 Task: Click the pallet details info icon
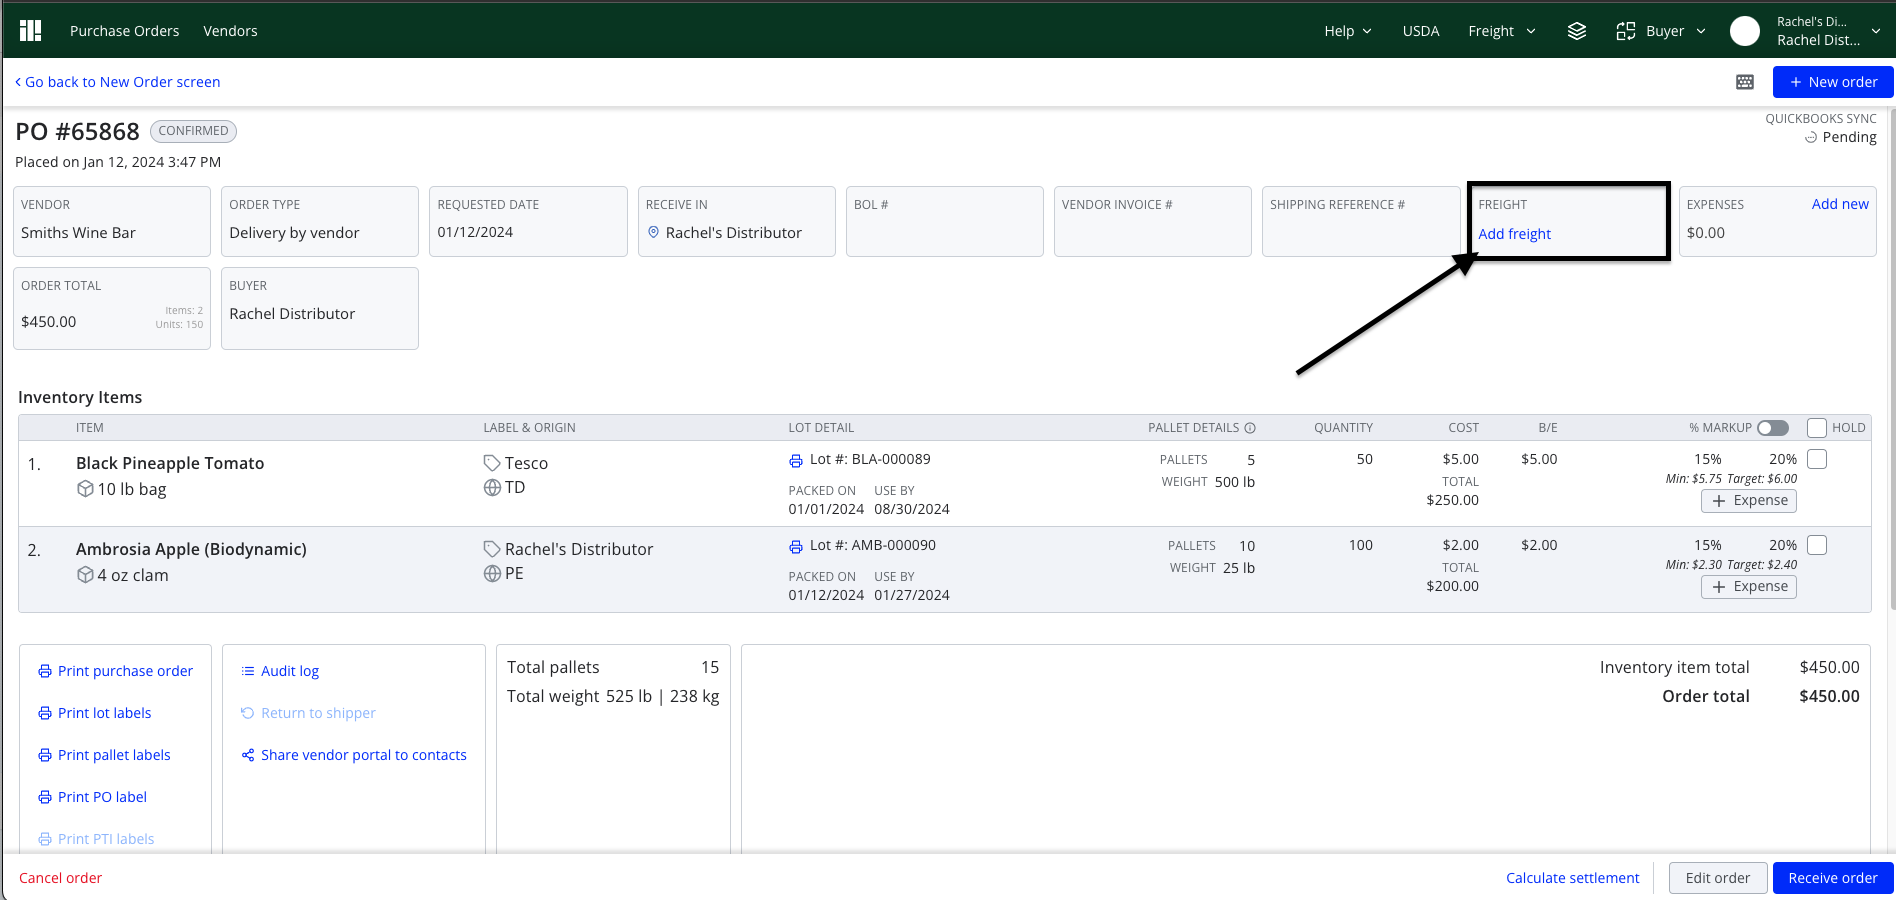tap(1250, 427)
